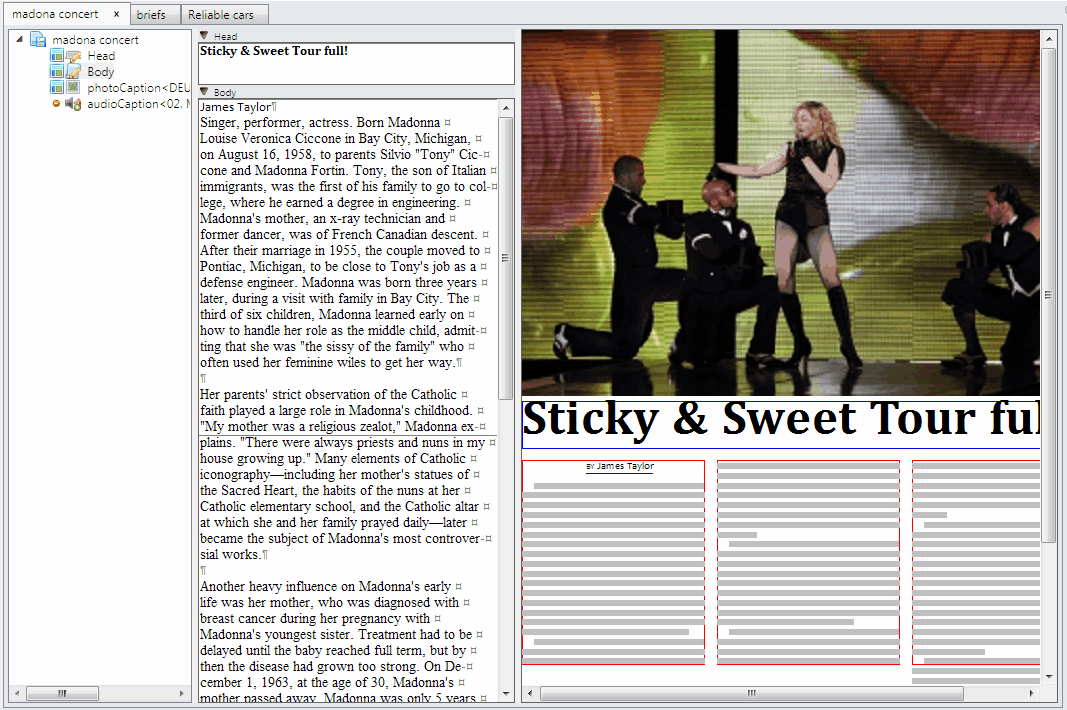Click the madona concert document icon in tree

[x=38, y=40]
